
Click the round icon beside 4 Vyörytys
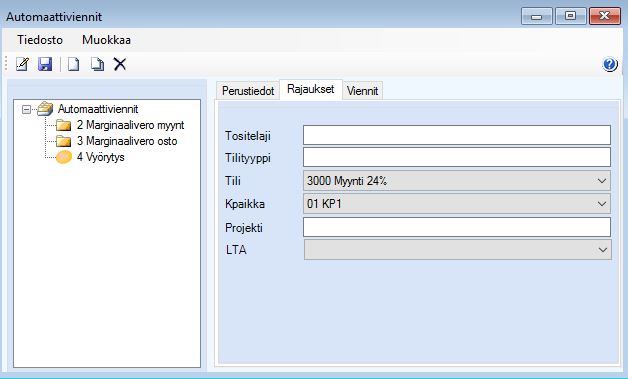pos(64,157)
